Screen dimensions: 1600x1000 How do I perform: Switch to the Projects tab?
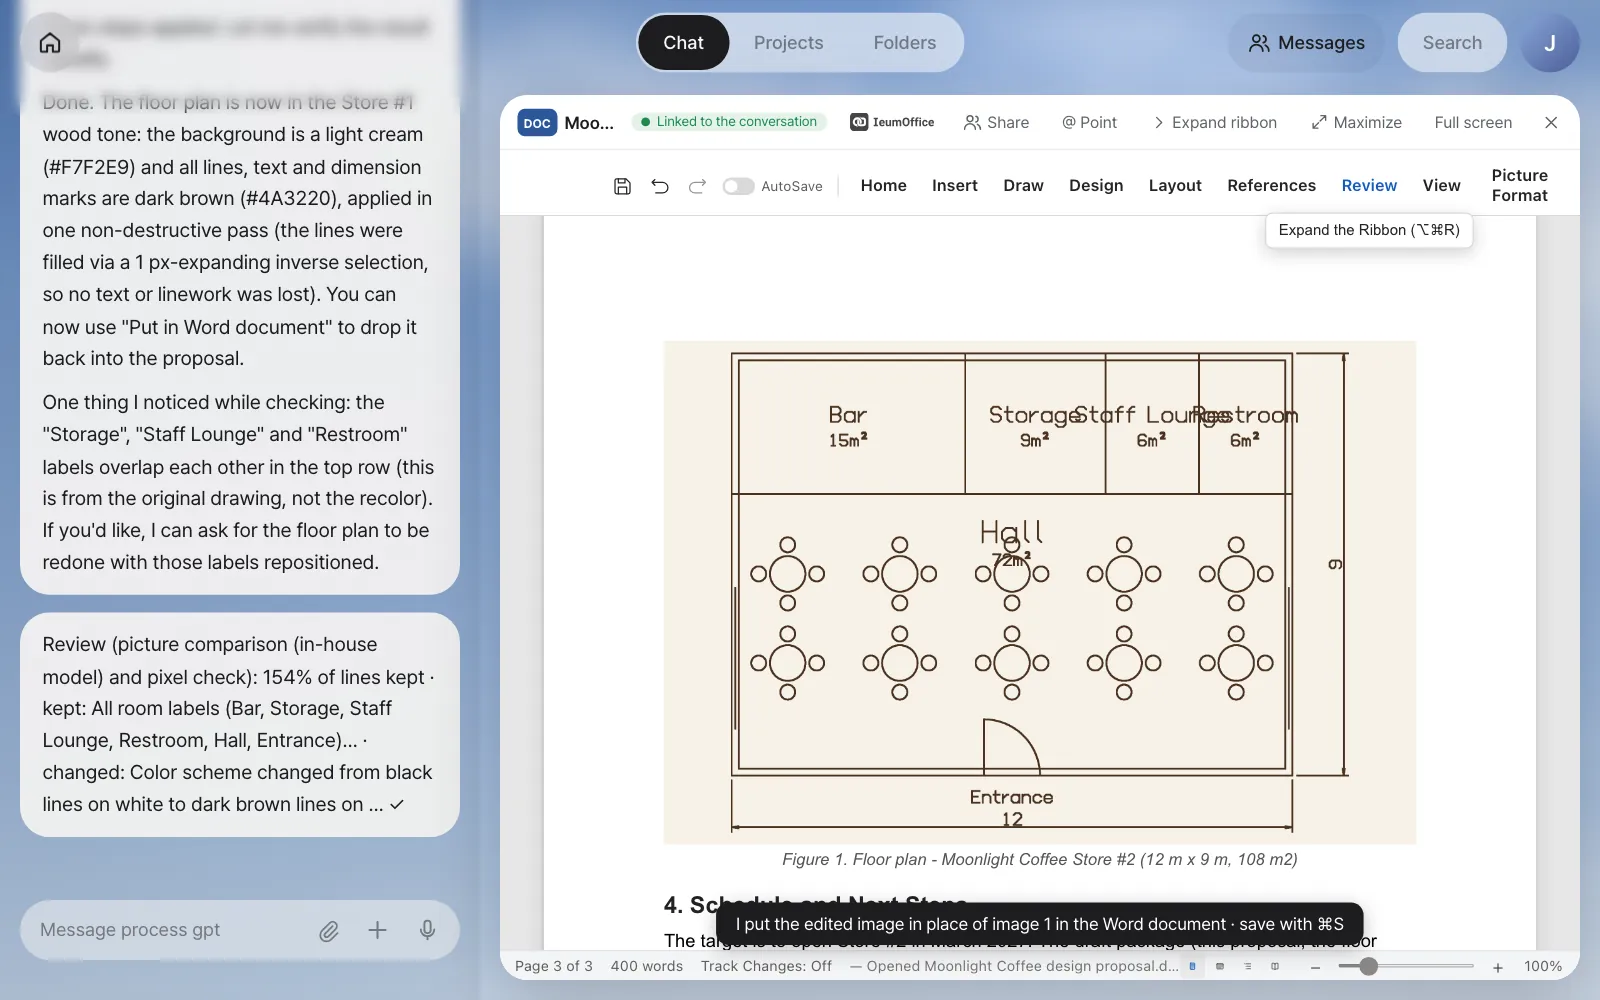(x=788, y=43)
